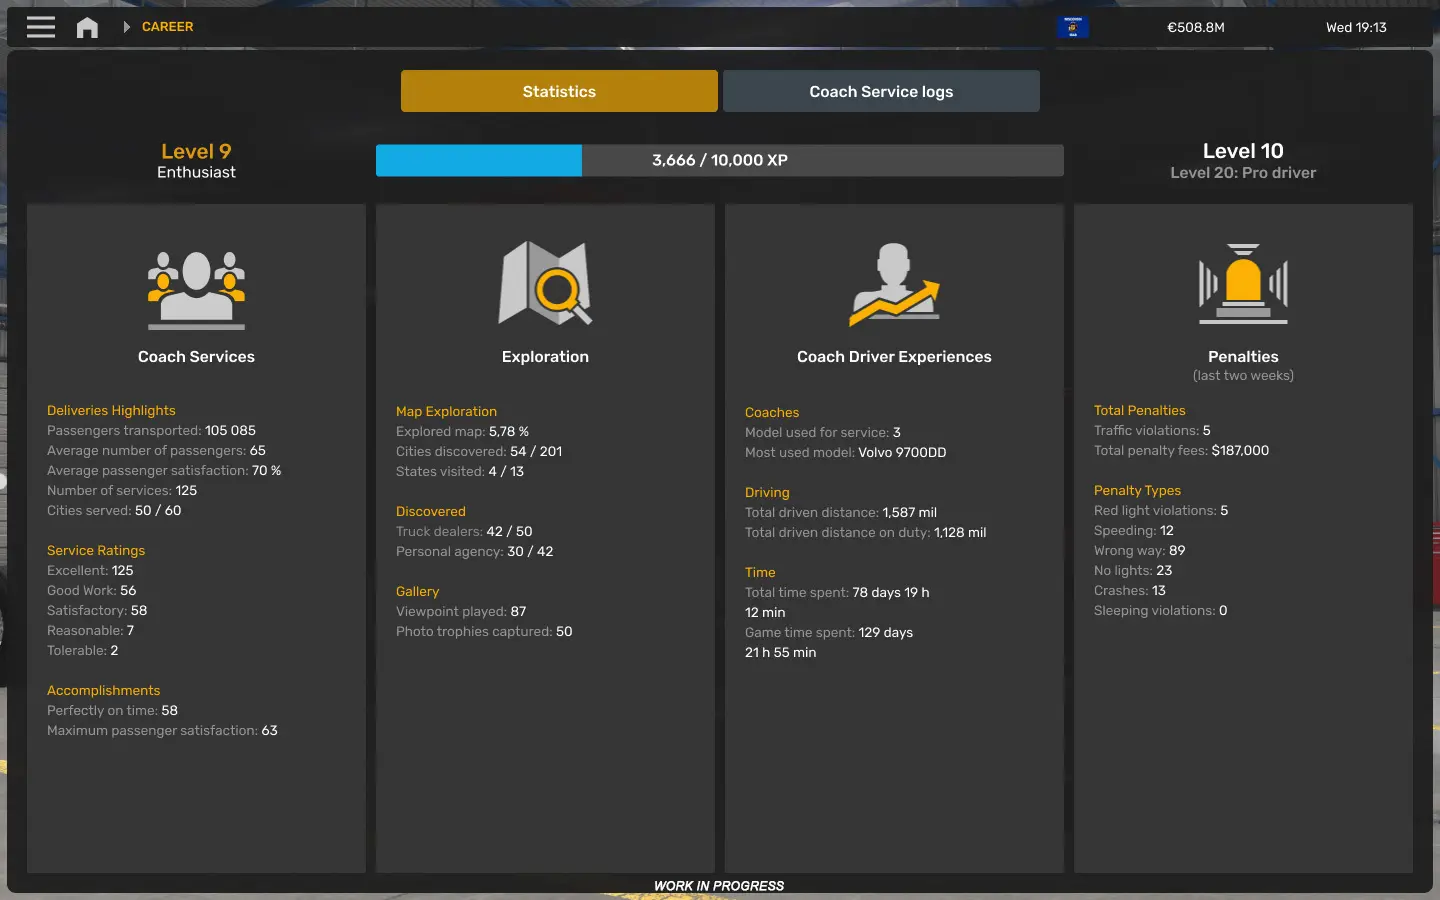
Task: Click the XP progress bar showing 3,666/10,000
Action: pos(719,160)
